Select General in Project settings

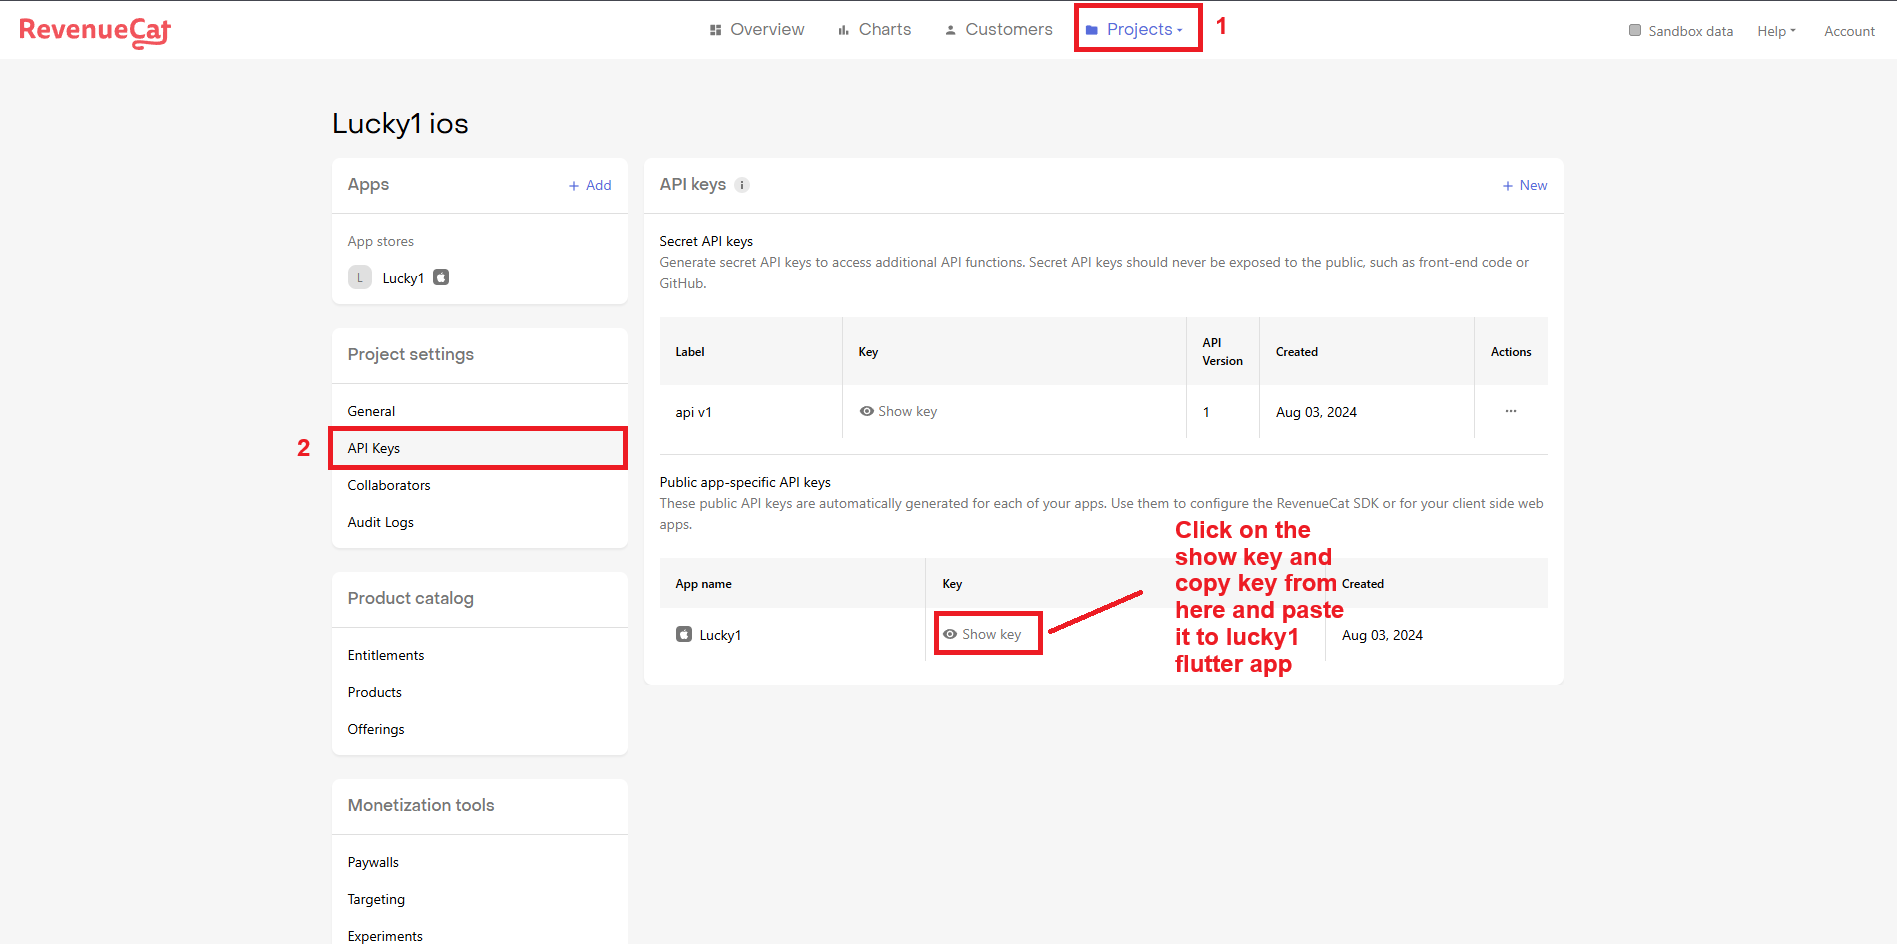[x=371, y=411]
